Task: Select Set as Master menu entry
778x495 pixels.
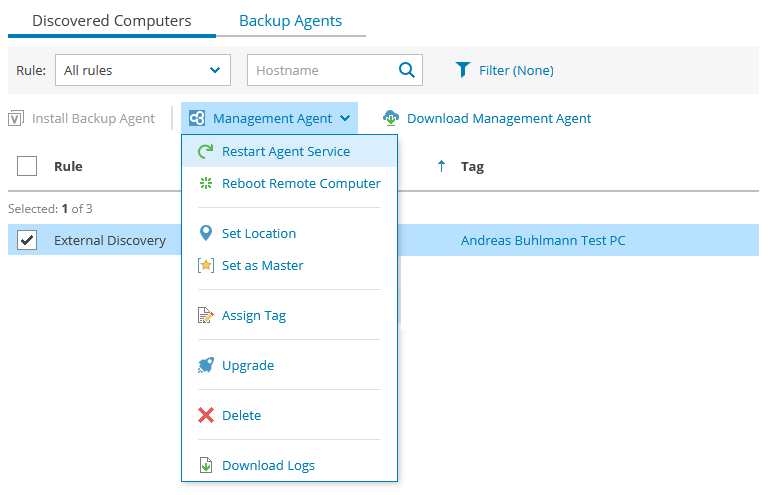Action: pos(289,265)
